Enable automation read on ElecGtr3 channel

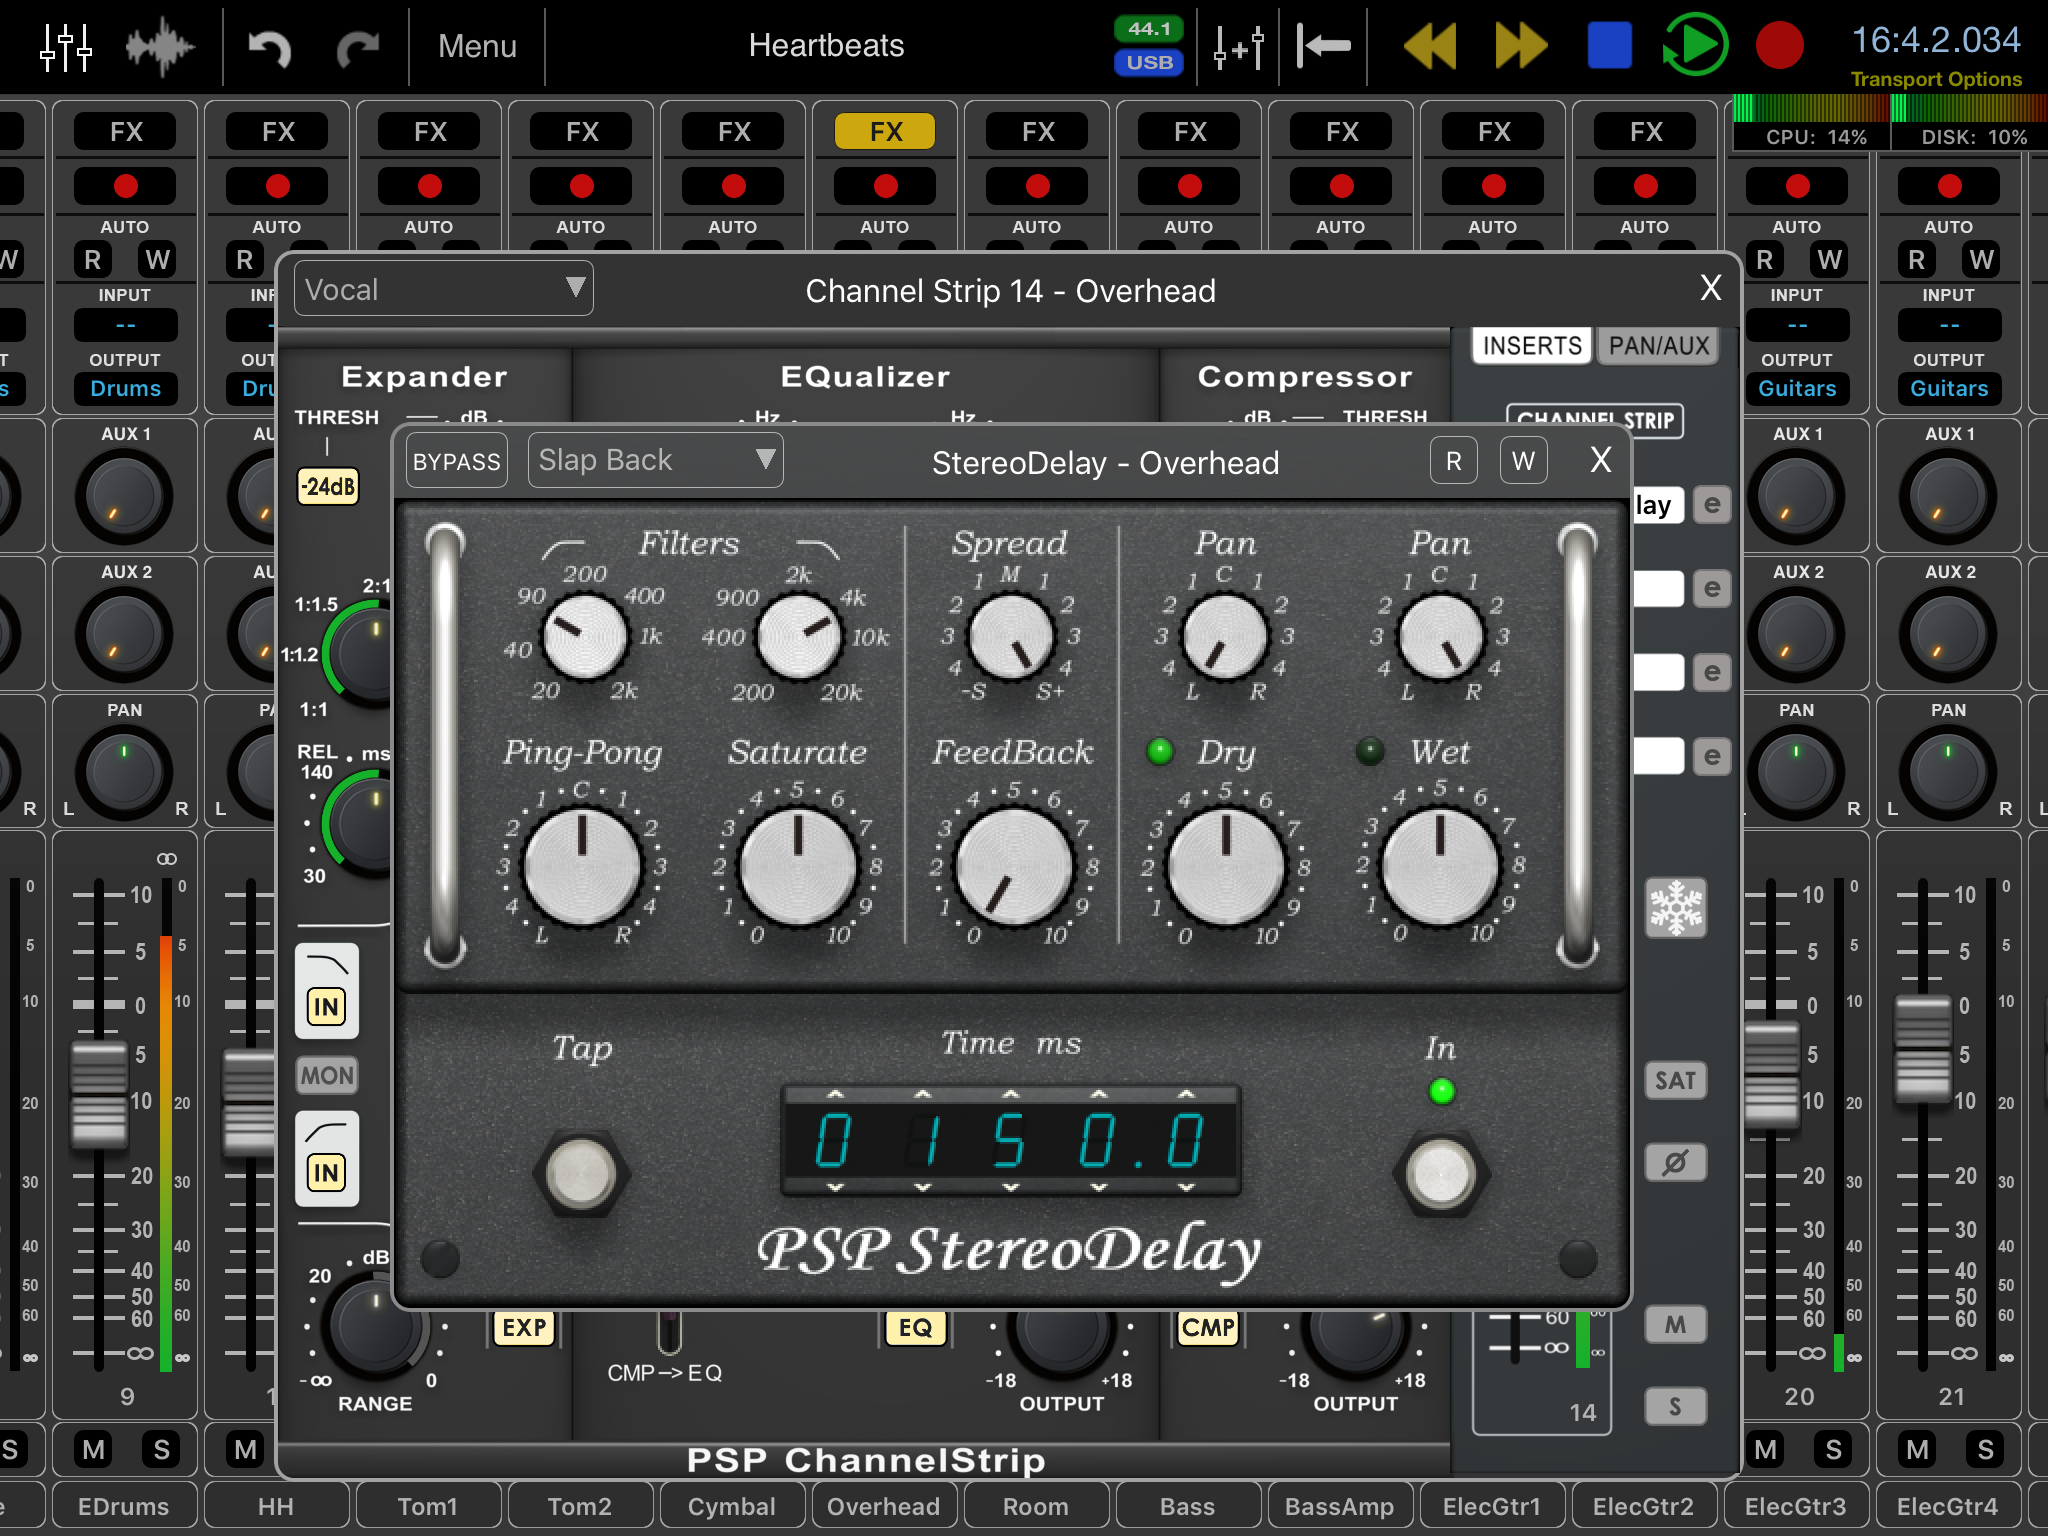(x=1765, y=260)
